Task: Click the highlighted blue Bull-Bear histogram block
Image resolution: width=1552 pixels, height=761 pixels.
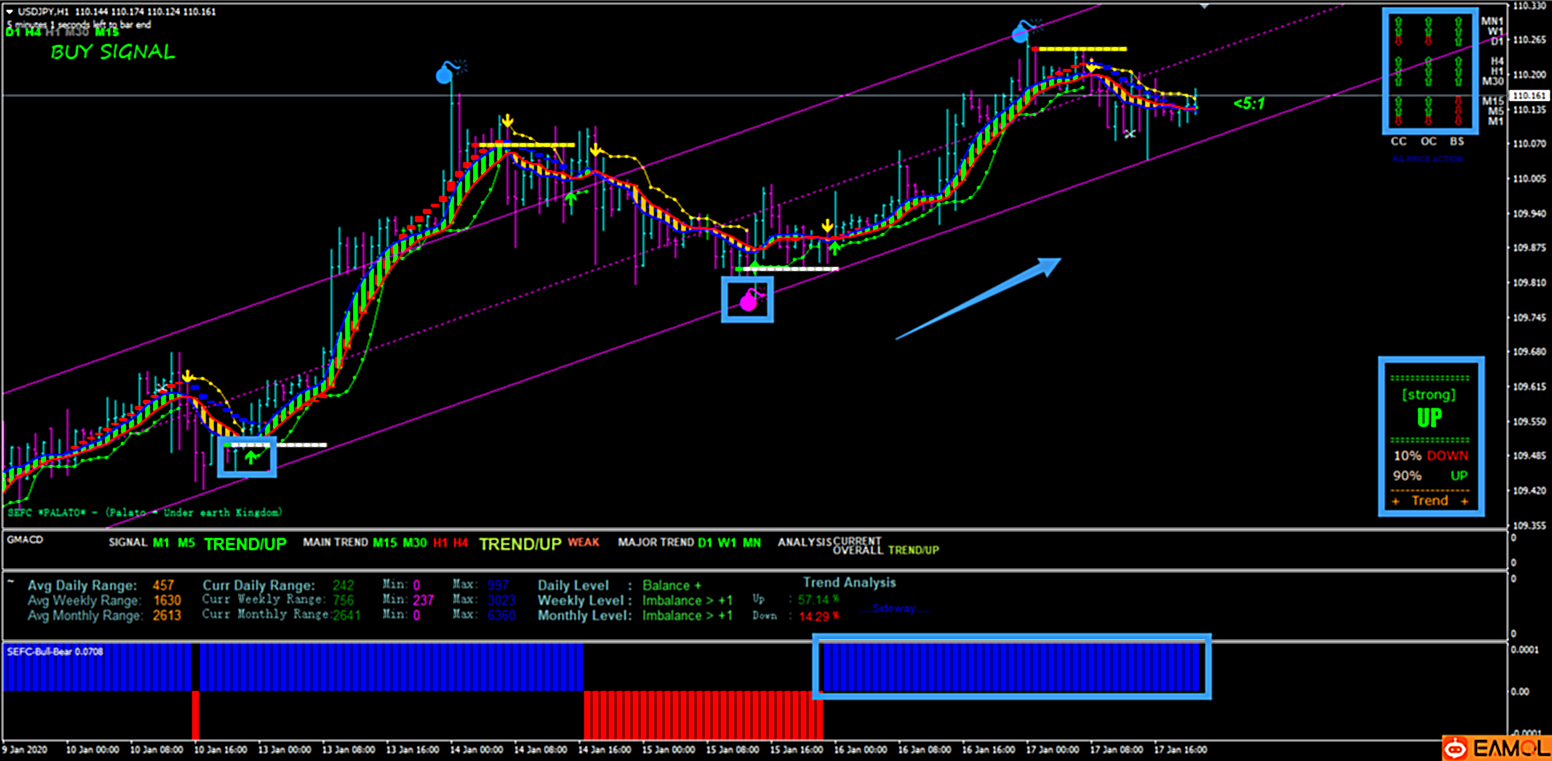Action: pos(1011,667)
